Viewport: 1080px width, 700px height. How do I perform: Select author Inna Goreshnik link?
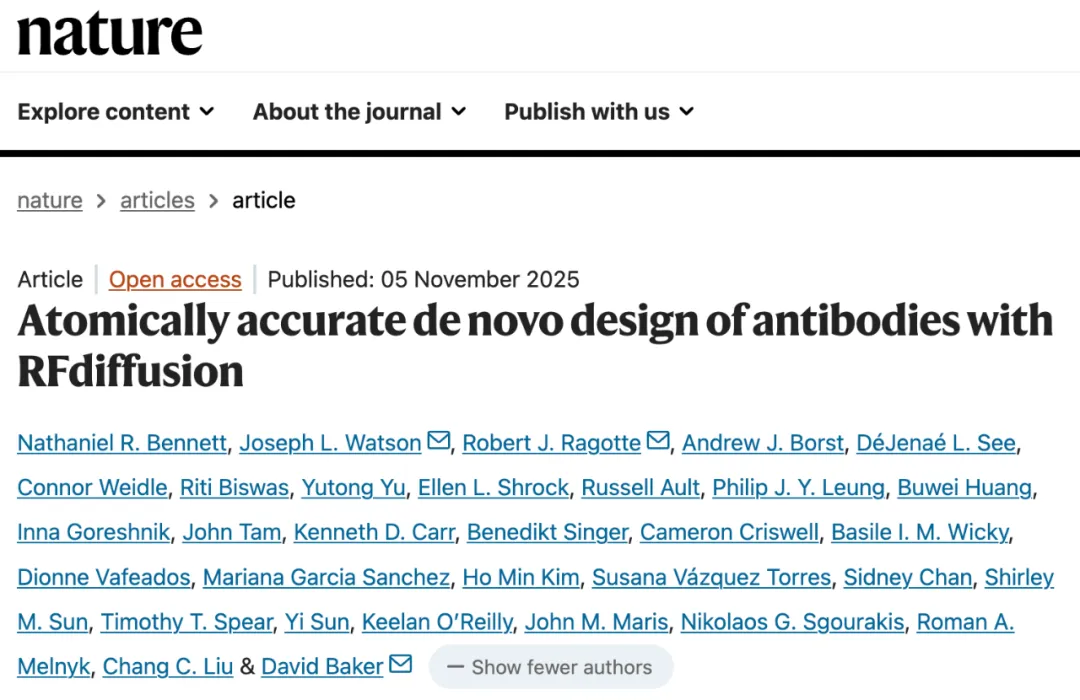pyautogui.click(x=93, y=532)
